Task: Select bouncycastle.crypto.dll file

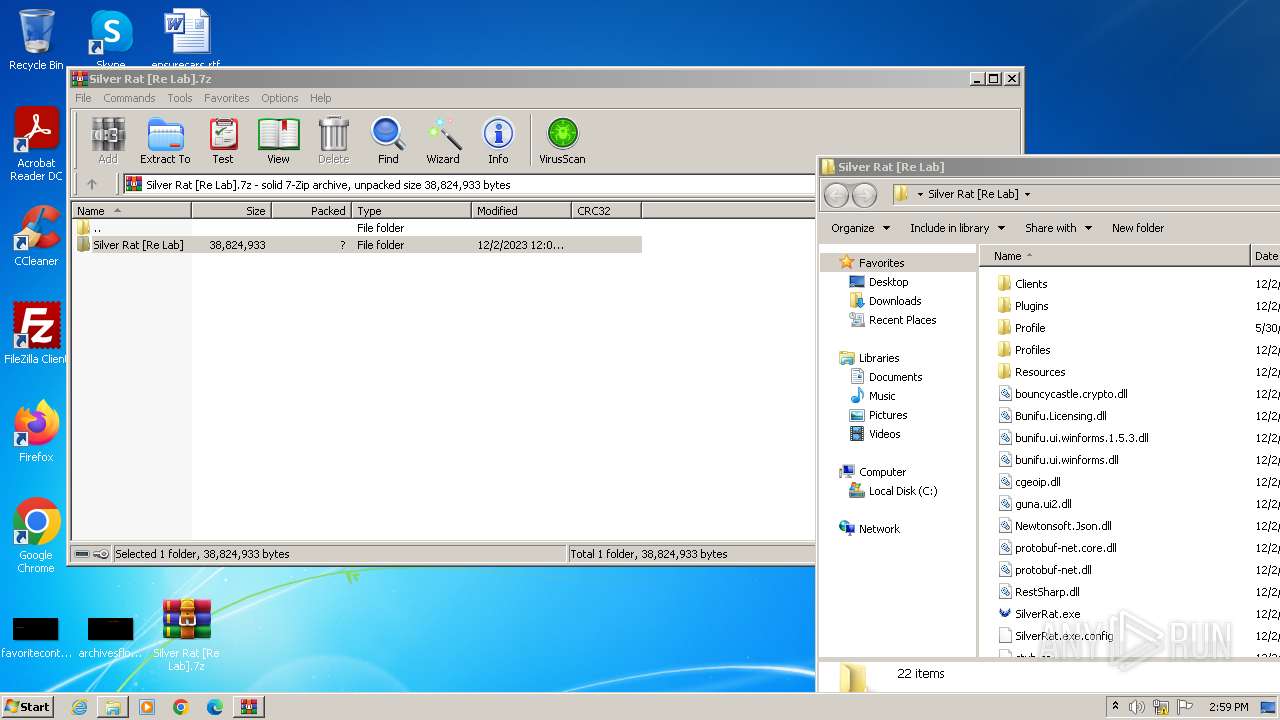Action: pyautogui.click(x=1071, y=394)
